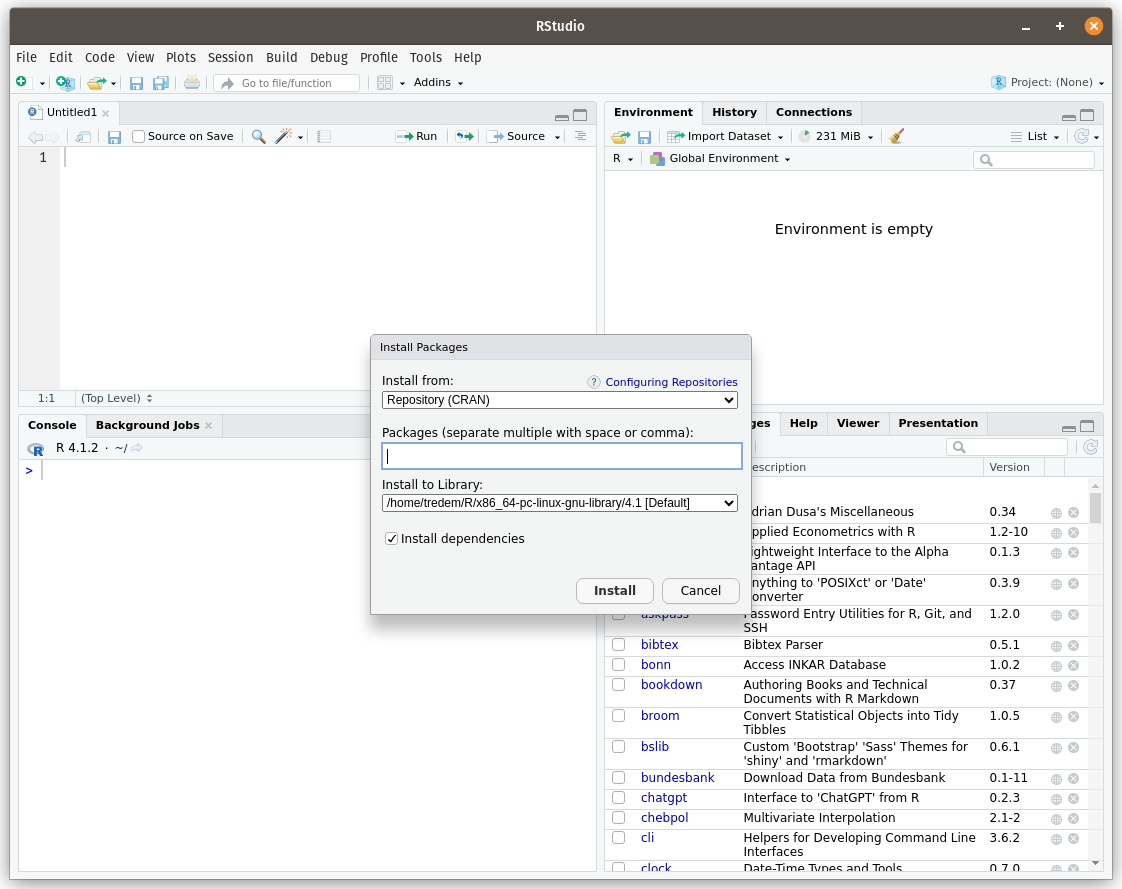Enable the Source on Save checkbox
The image size is (1122, 889).
[139, 136]
